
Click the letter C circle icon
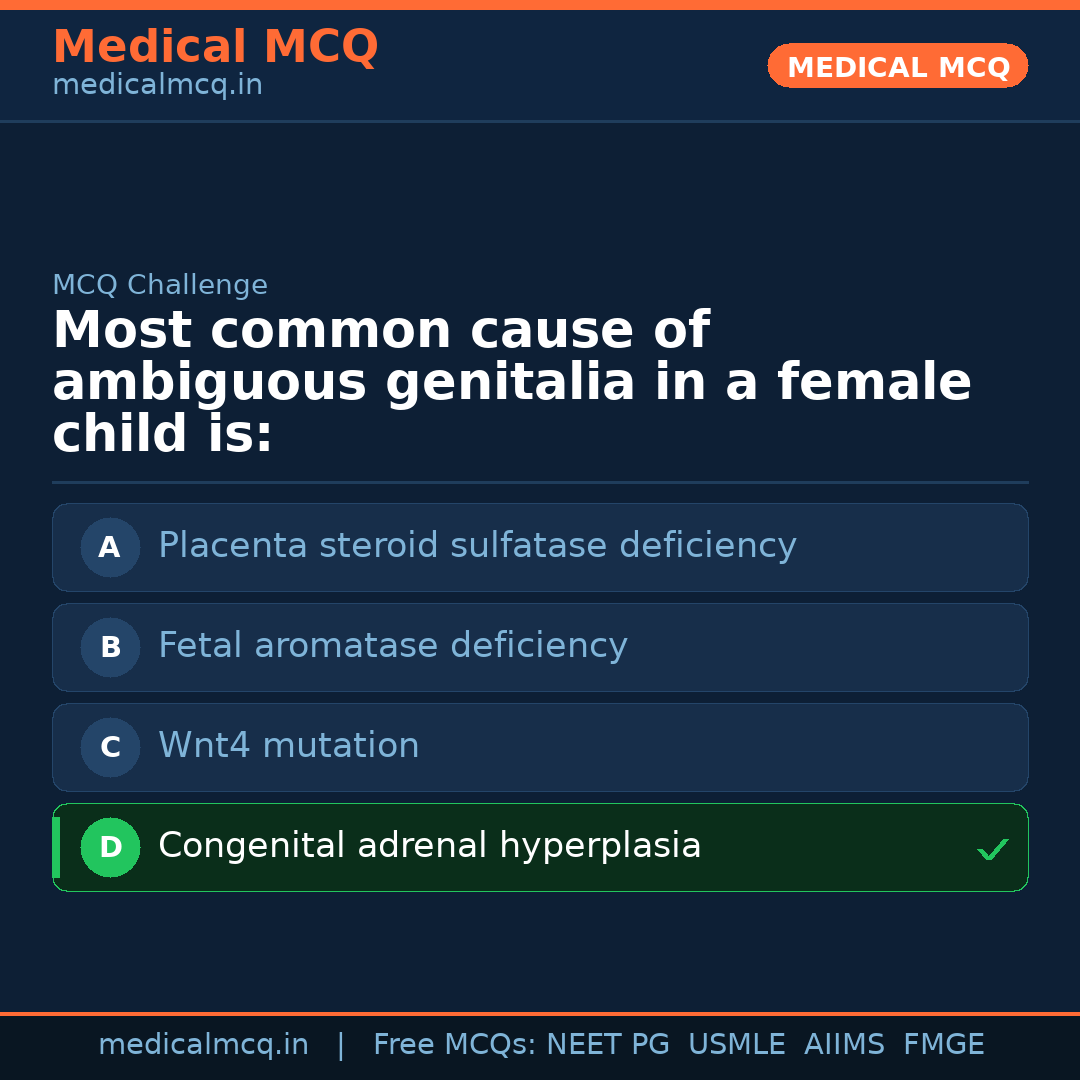point(110,747)
